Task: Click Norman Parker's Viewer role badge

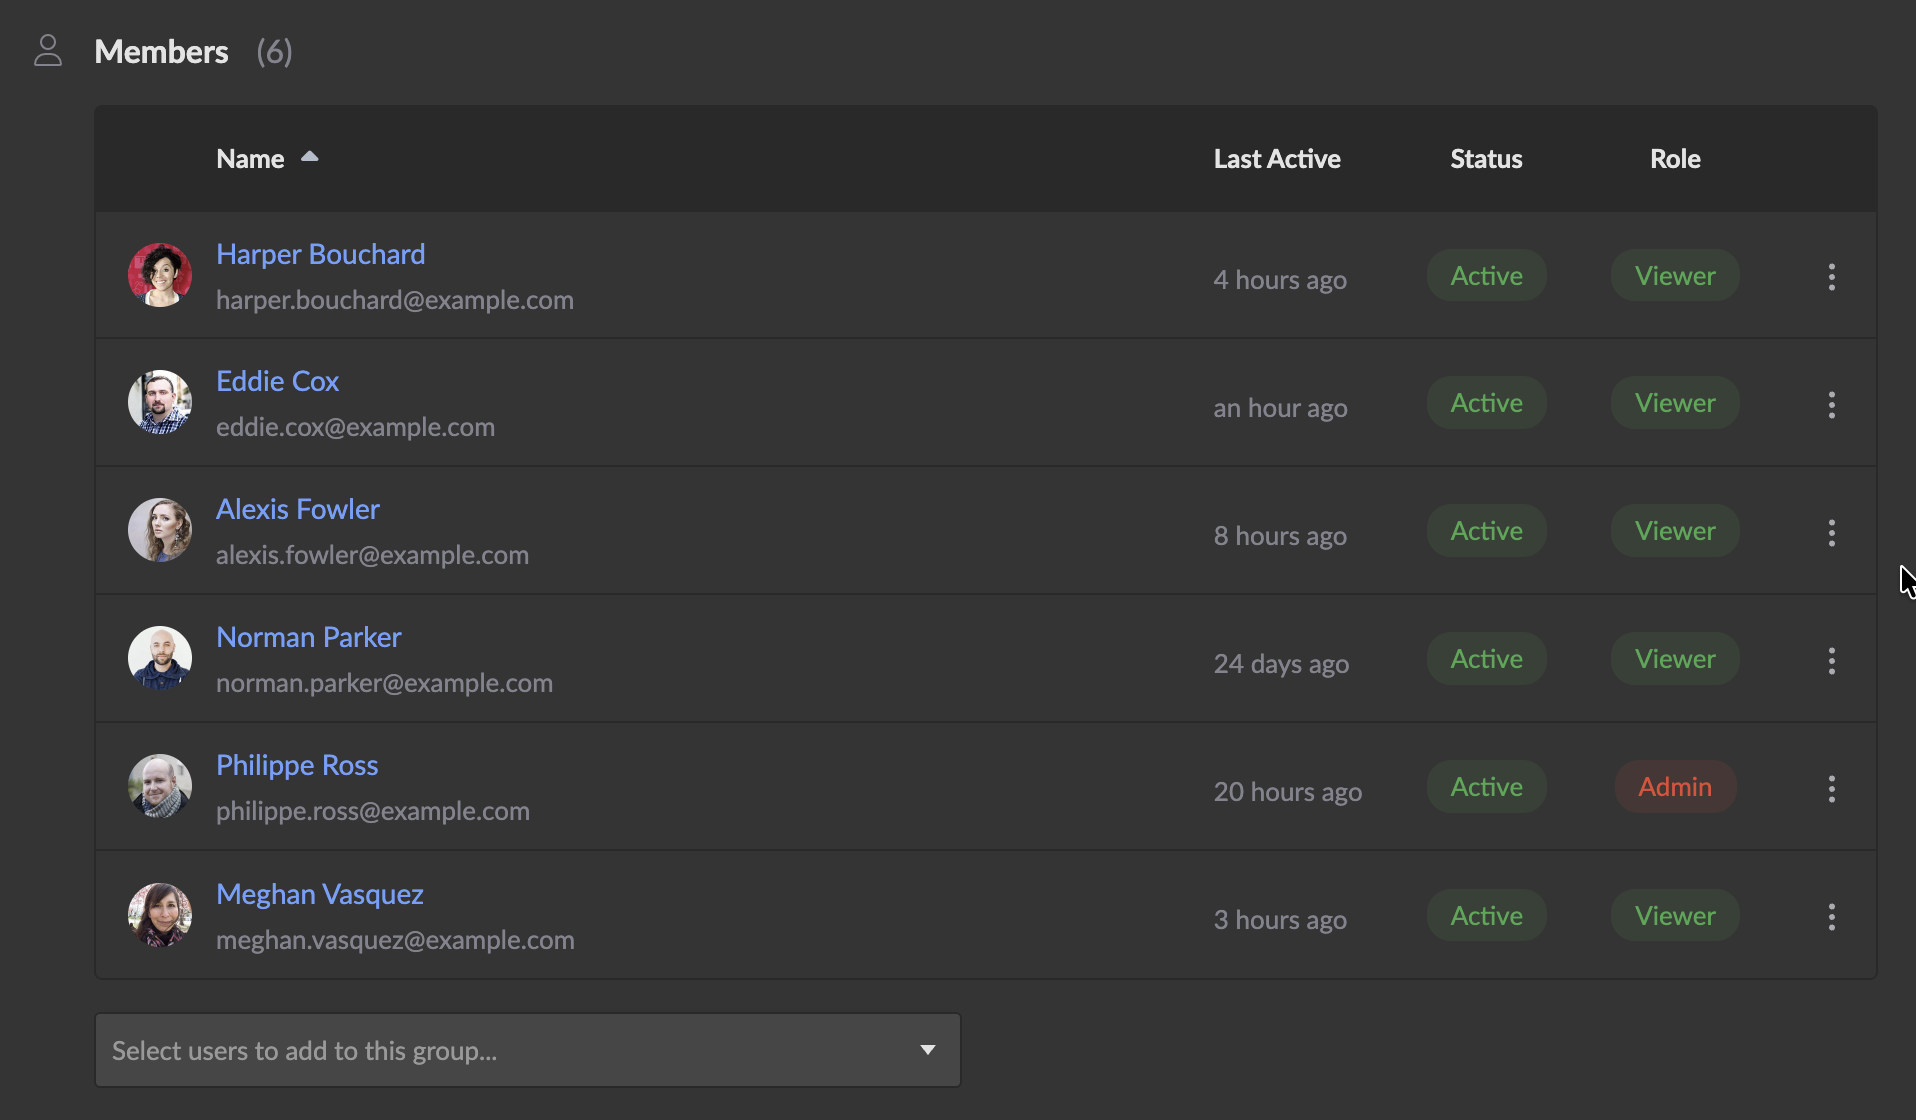Action: (x=1674, y=659)
